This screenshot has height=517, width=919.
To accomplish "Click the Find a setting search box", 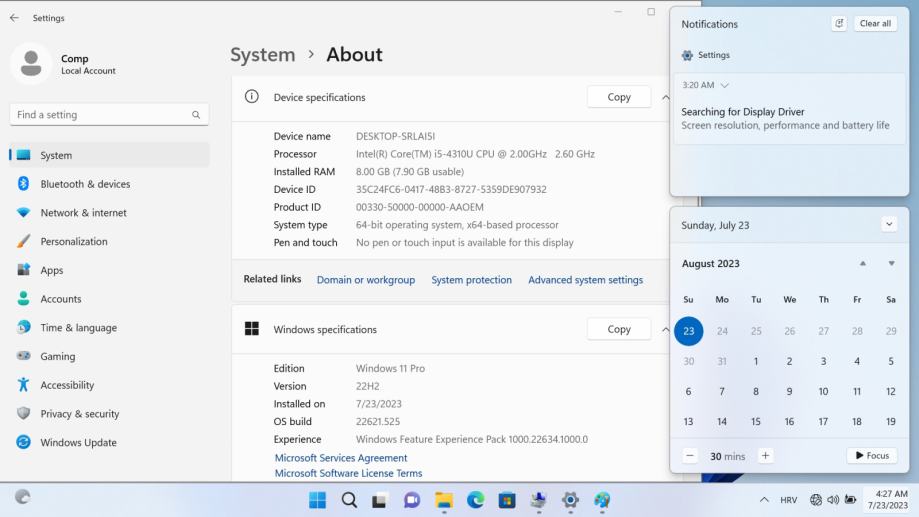I will [100, 115].
